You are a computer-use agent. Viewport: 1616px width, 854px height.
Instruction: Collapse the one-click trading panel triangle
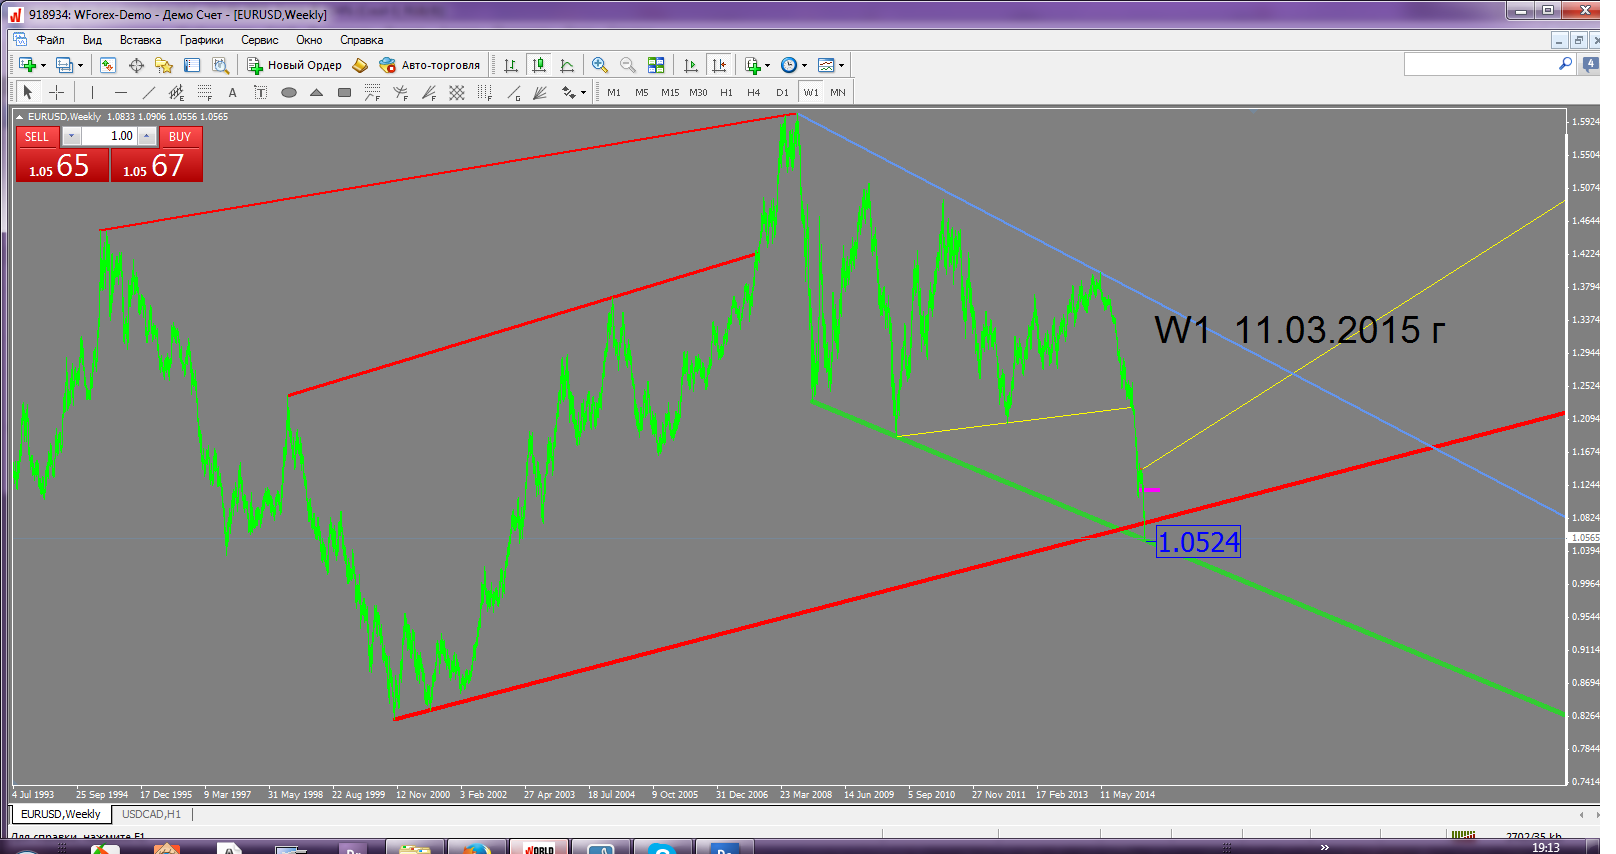click(x=19, y=117)
